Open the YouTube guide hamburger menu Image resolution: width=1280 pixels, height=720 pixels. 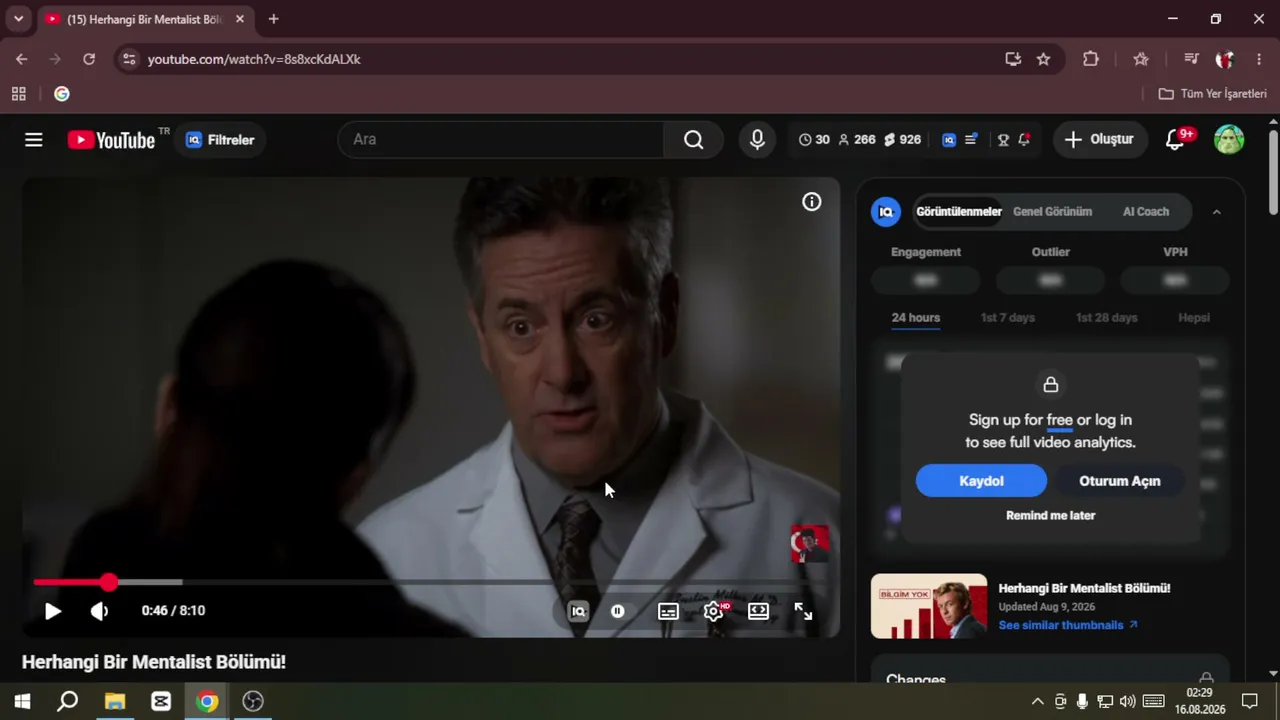tap(34, 140)
